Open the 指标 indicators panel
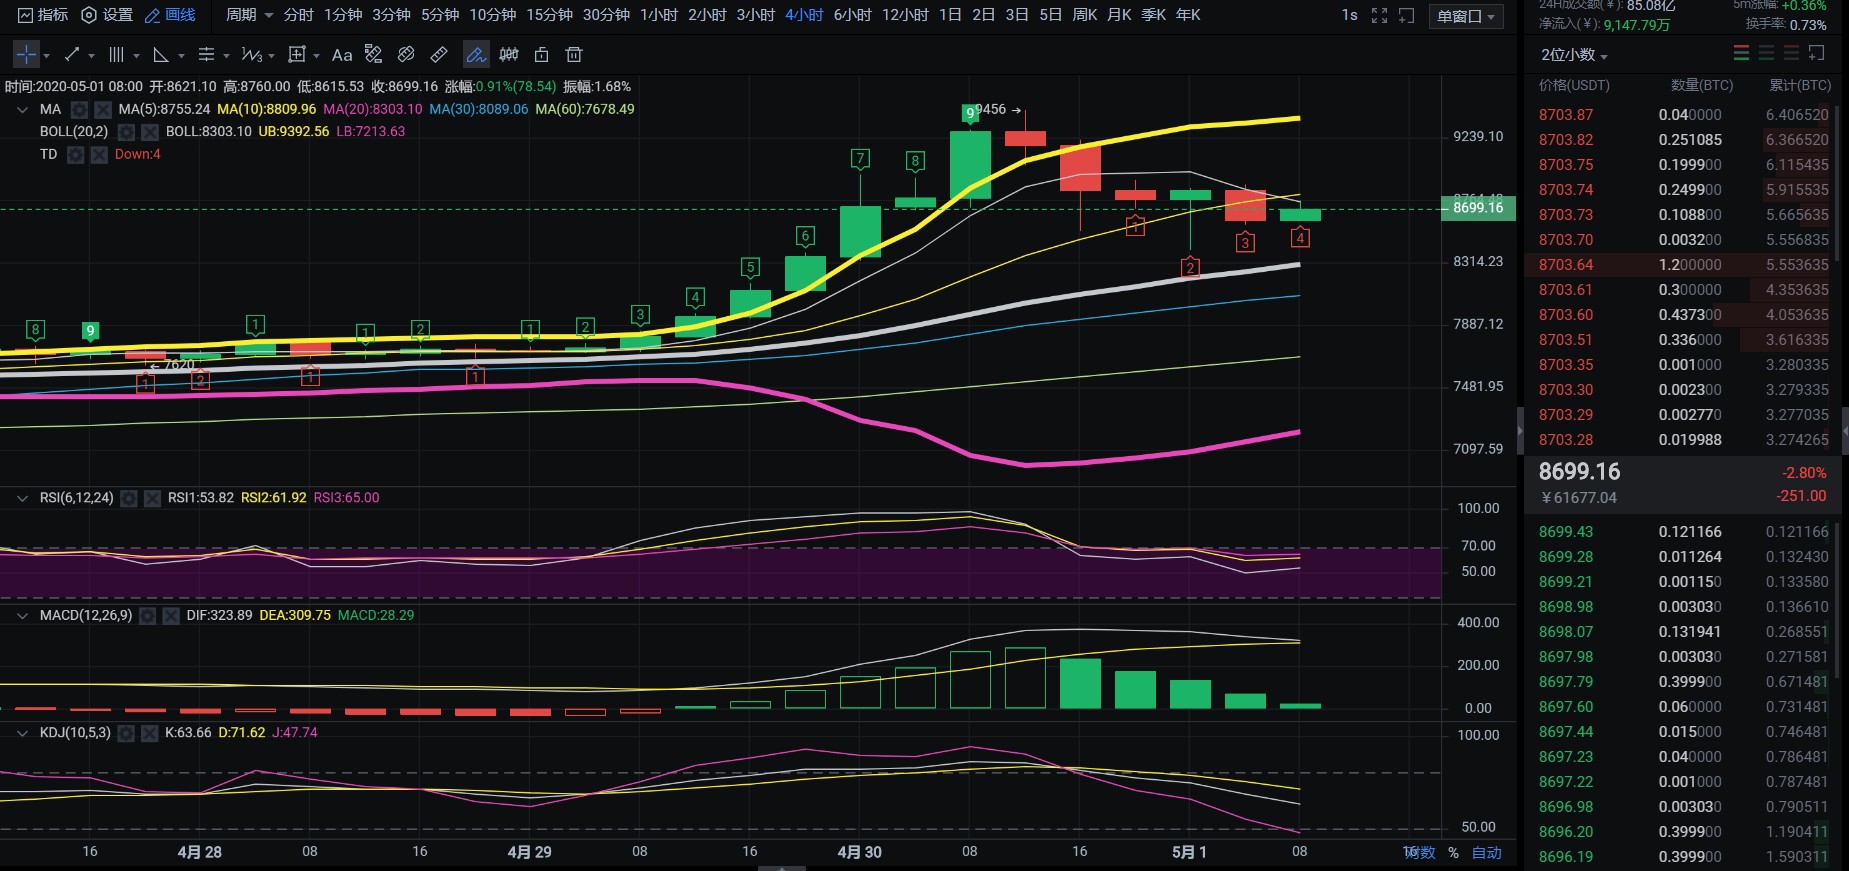The image size is (1849, 871). 43,15
